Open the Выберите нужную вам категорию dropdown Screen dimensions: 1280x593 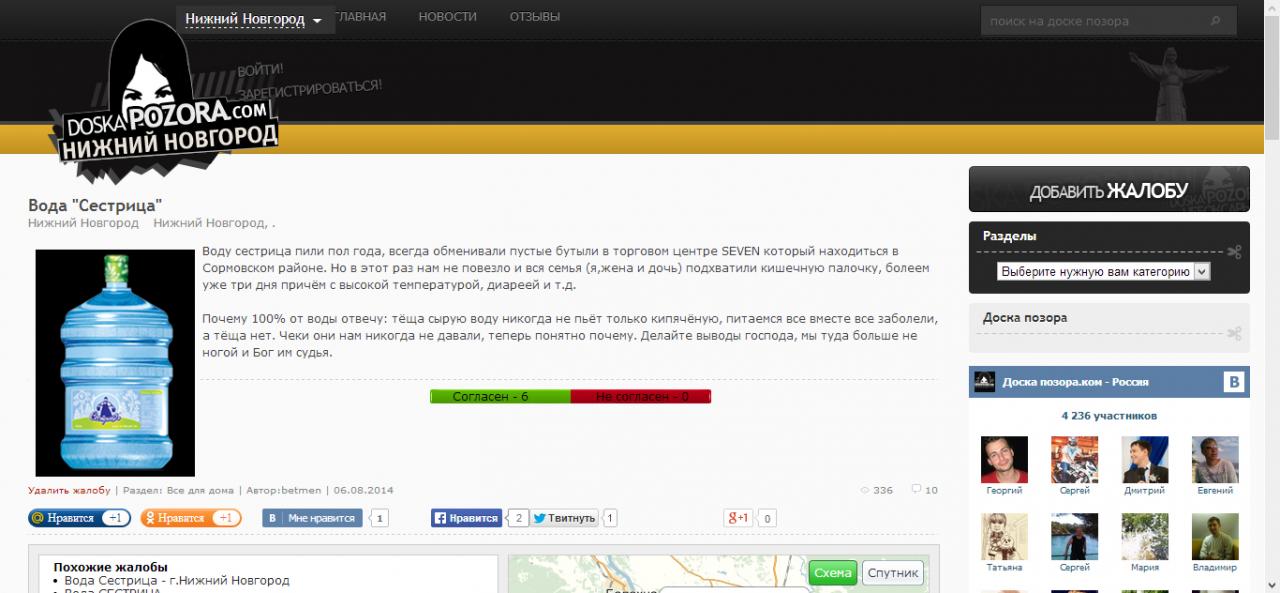point(1103,271)
